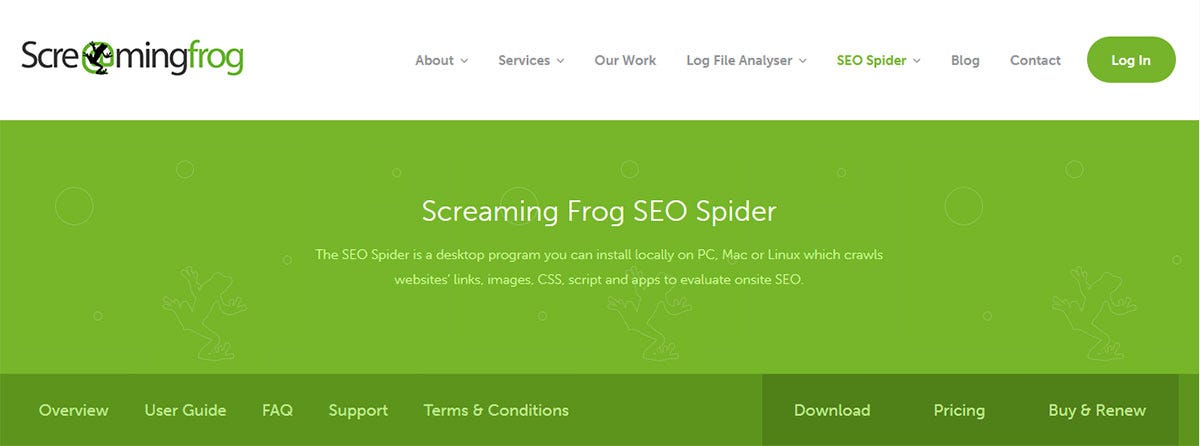This screenshot has height=446, width=1200.
Task: Click the Buy & Renew link
Action: [x=1097, y=410]
